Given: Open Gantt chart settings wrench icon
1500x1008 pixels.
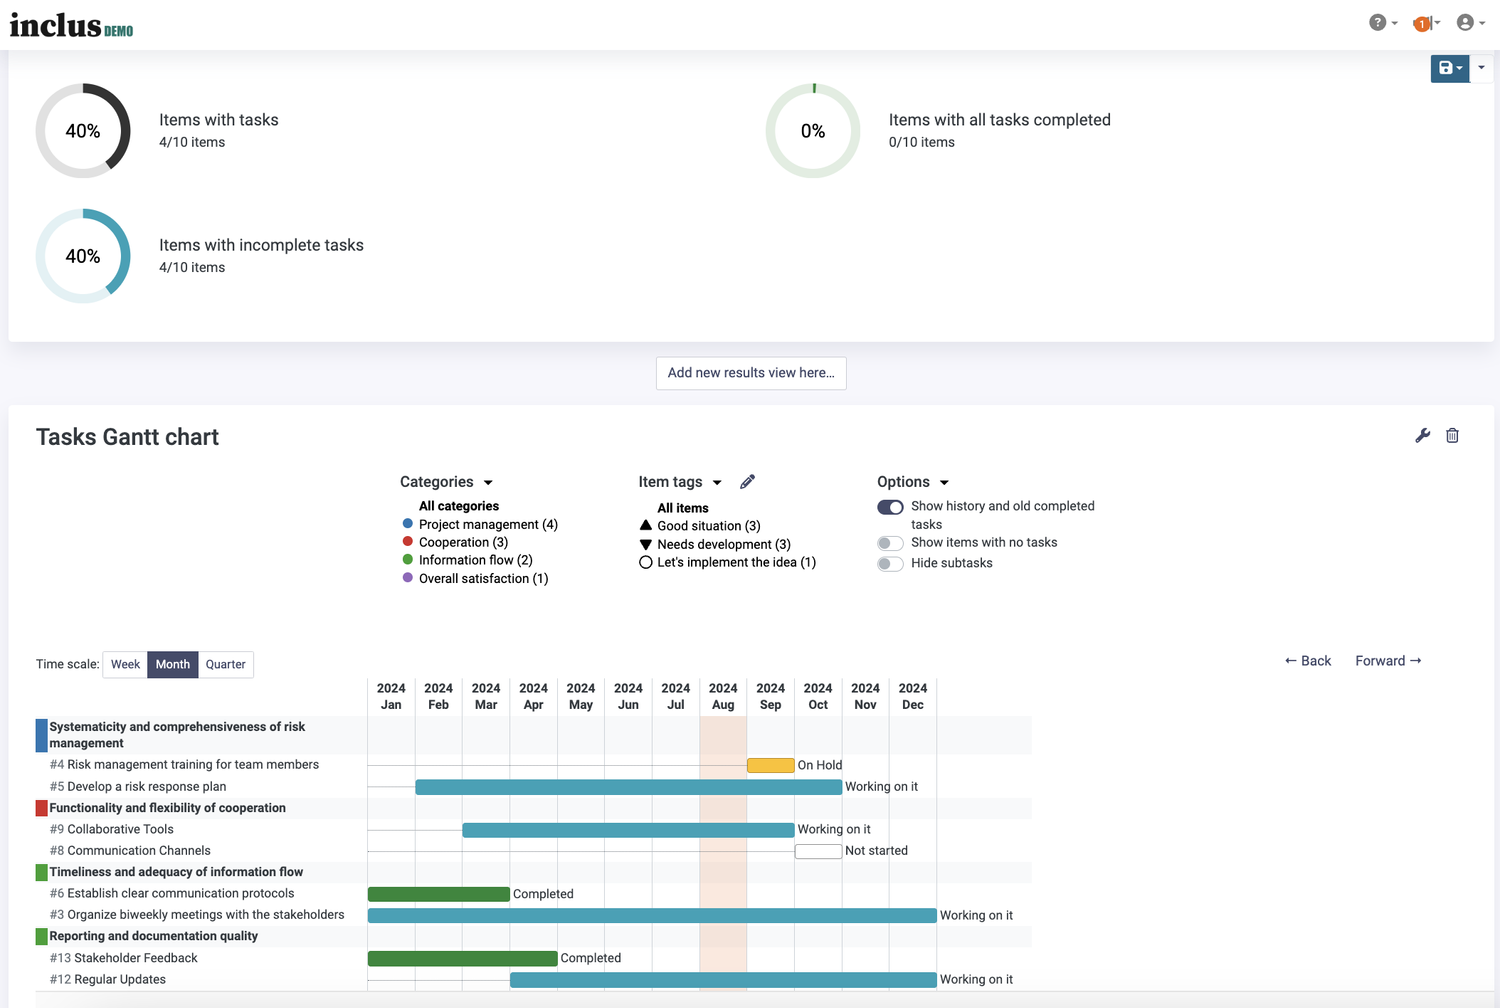Looking at the screenshot, I should pos(1423,435).
